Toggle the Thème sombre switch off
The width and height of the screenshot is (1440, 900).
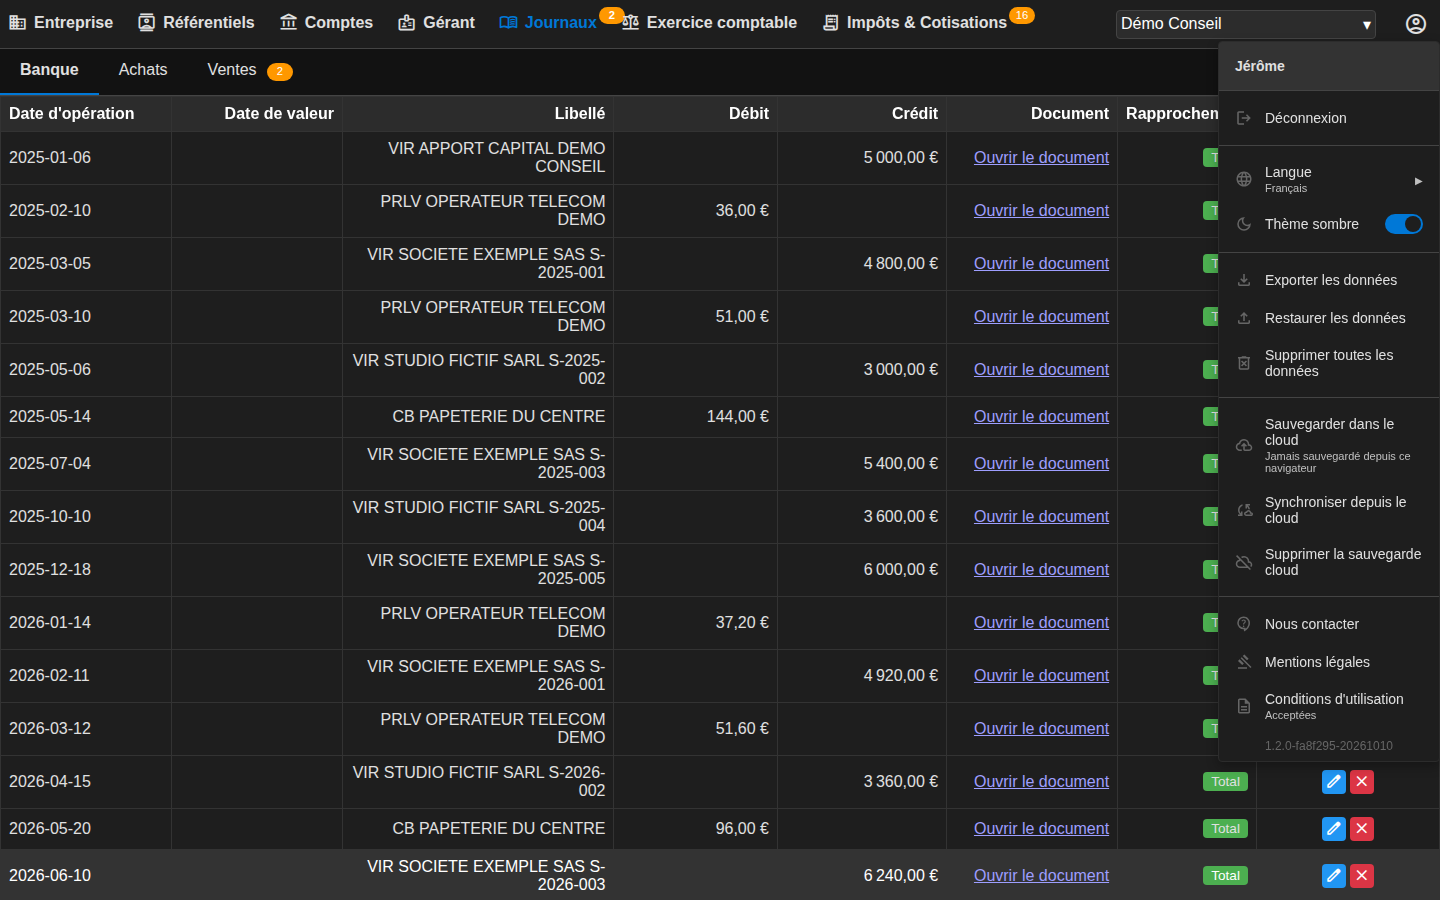(x=1404, y=224)
